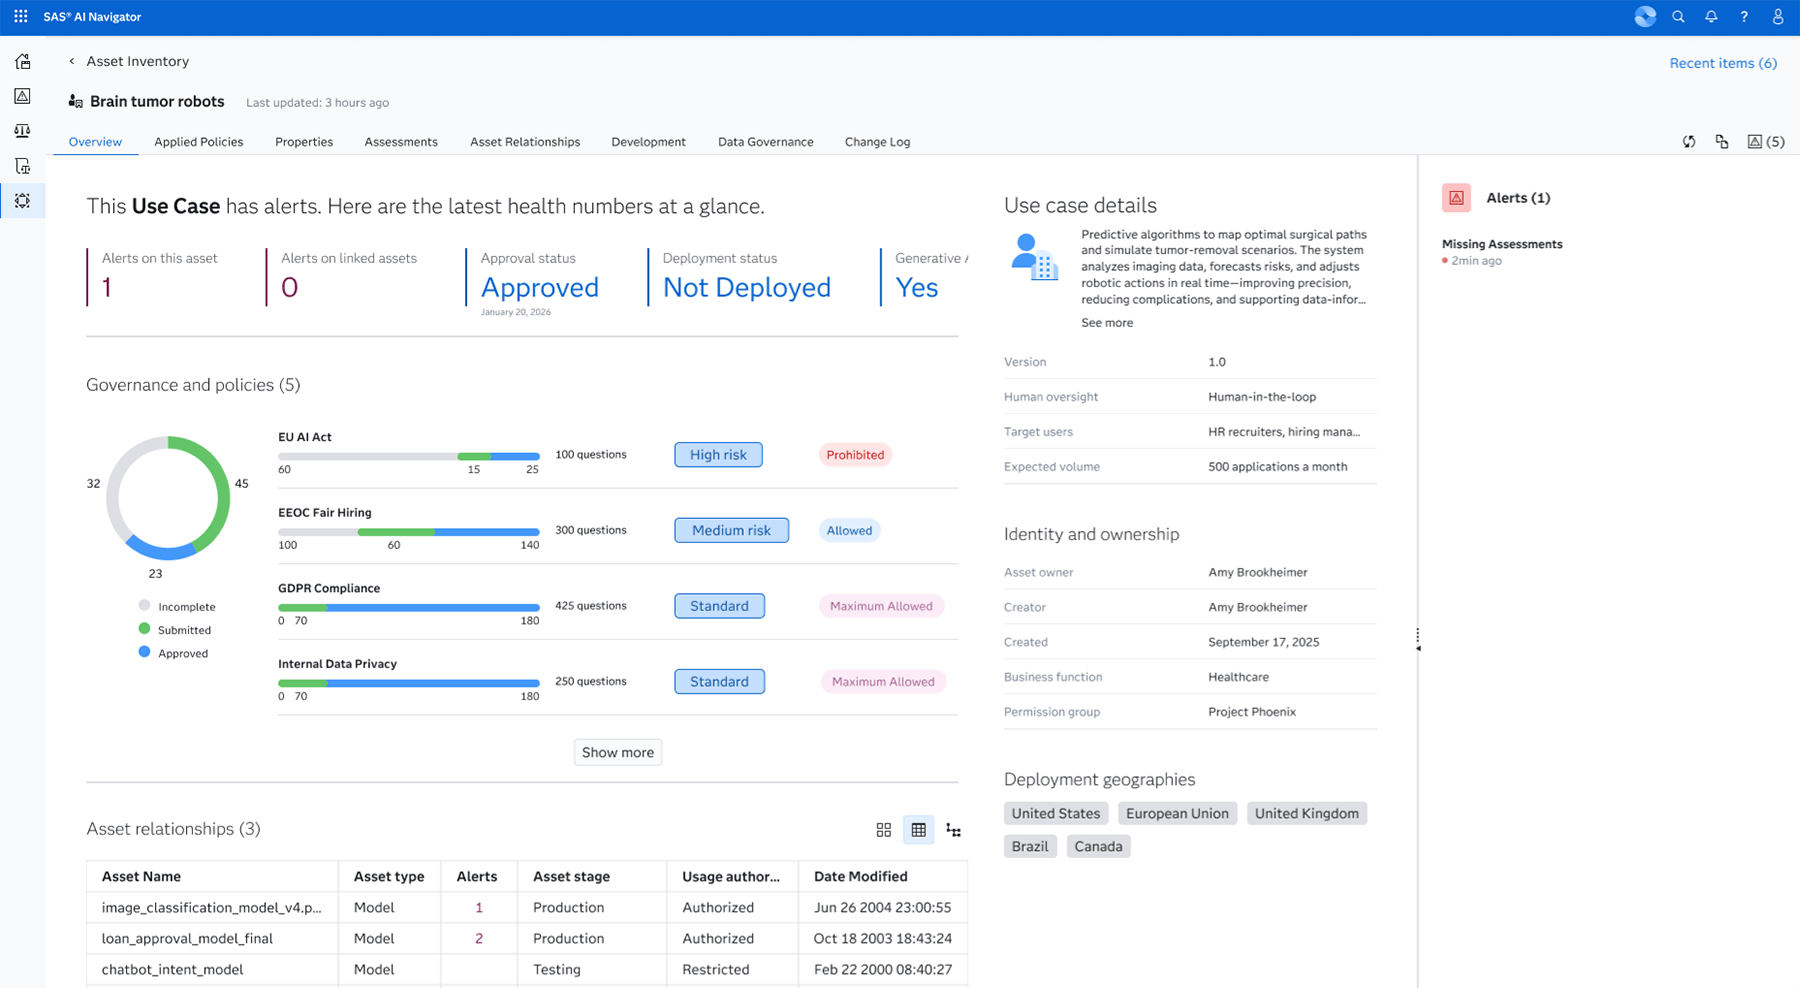Screen dimensions: 1800x988
Task: Switch to the Assessments tab
Action: [400, 141]
